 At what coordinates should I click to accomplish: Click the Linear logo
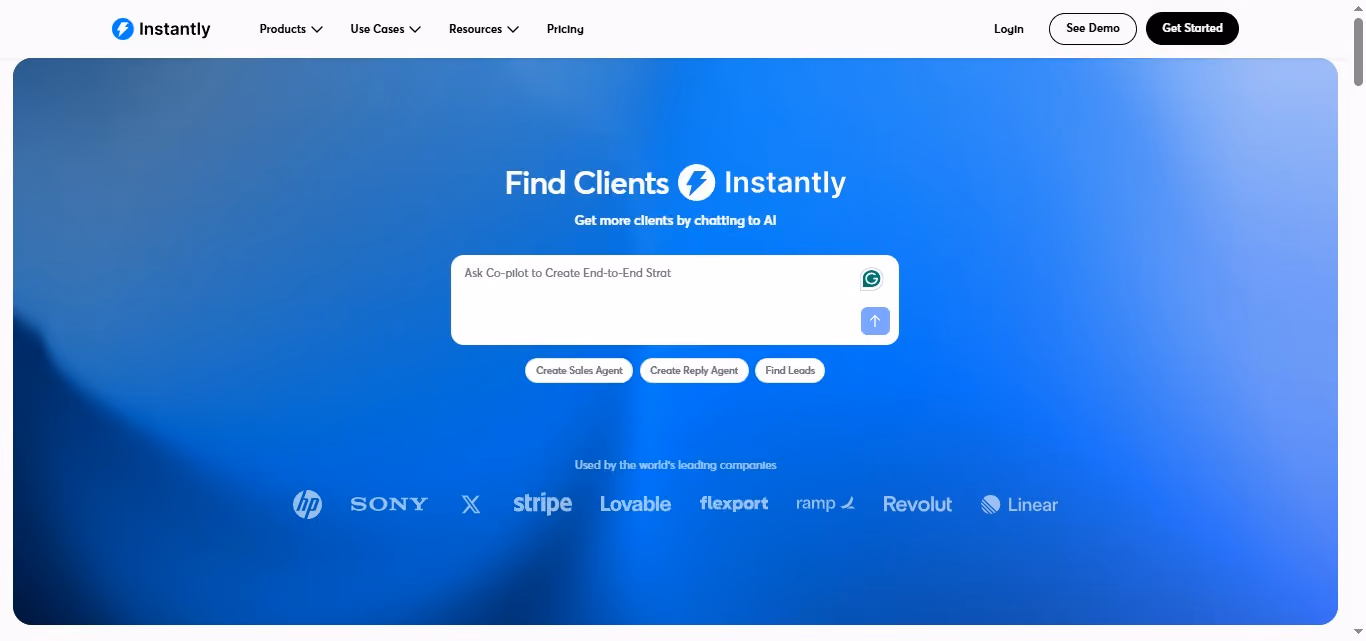click(x=1019, y=504)
